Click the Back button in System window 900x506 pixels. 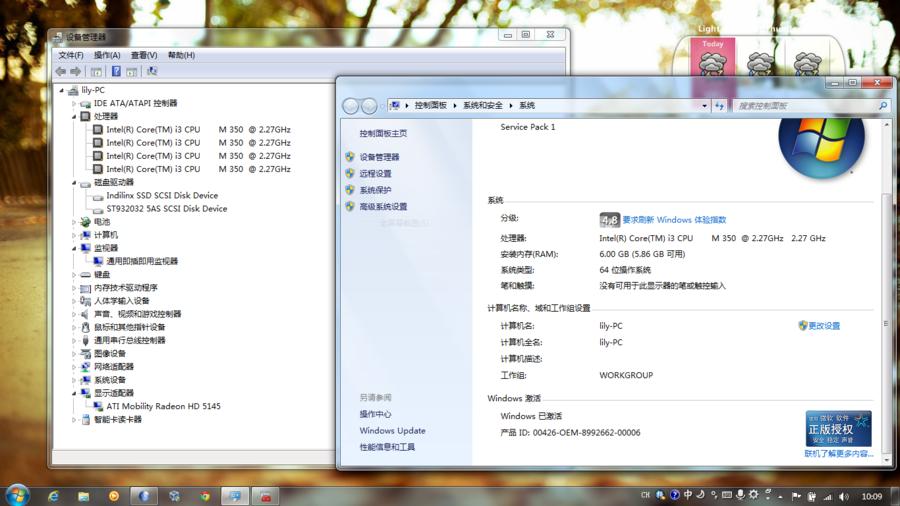coord(351,106)
